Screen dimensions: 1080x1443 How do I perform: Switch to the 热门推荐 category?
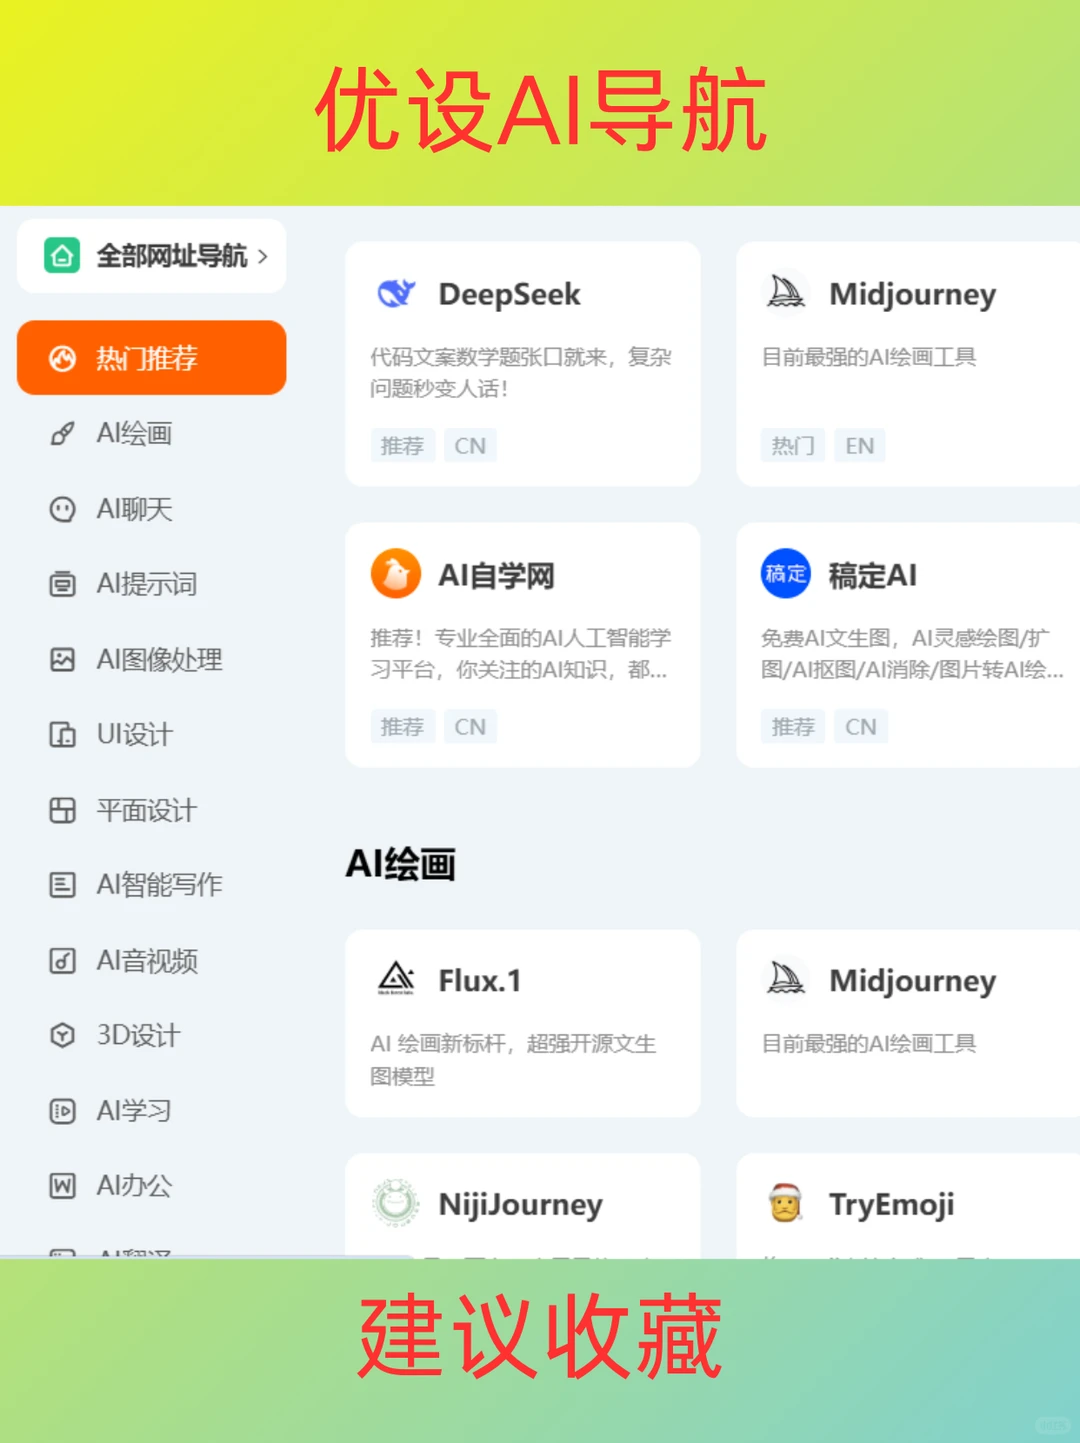(151, 358)
